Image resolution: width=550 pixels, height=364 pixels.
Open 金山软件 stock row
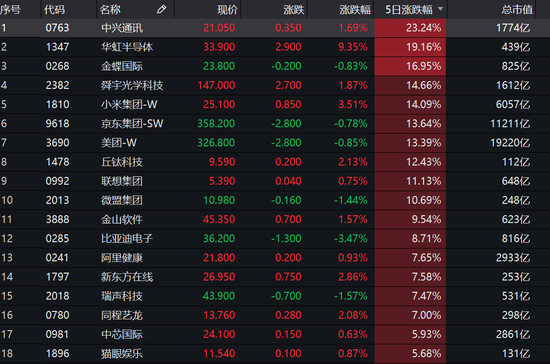(275, 220)
